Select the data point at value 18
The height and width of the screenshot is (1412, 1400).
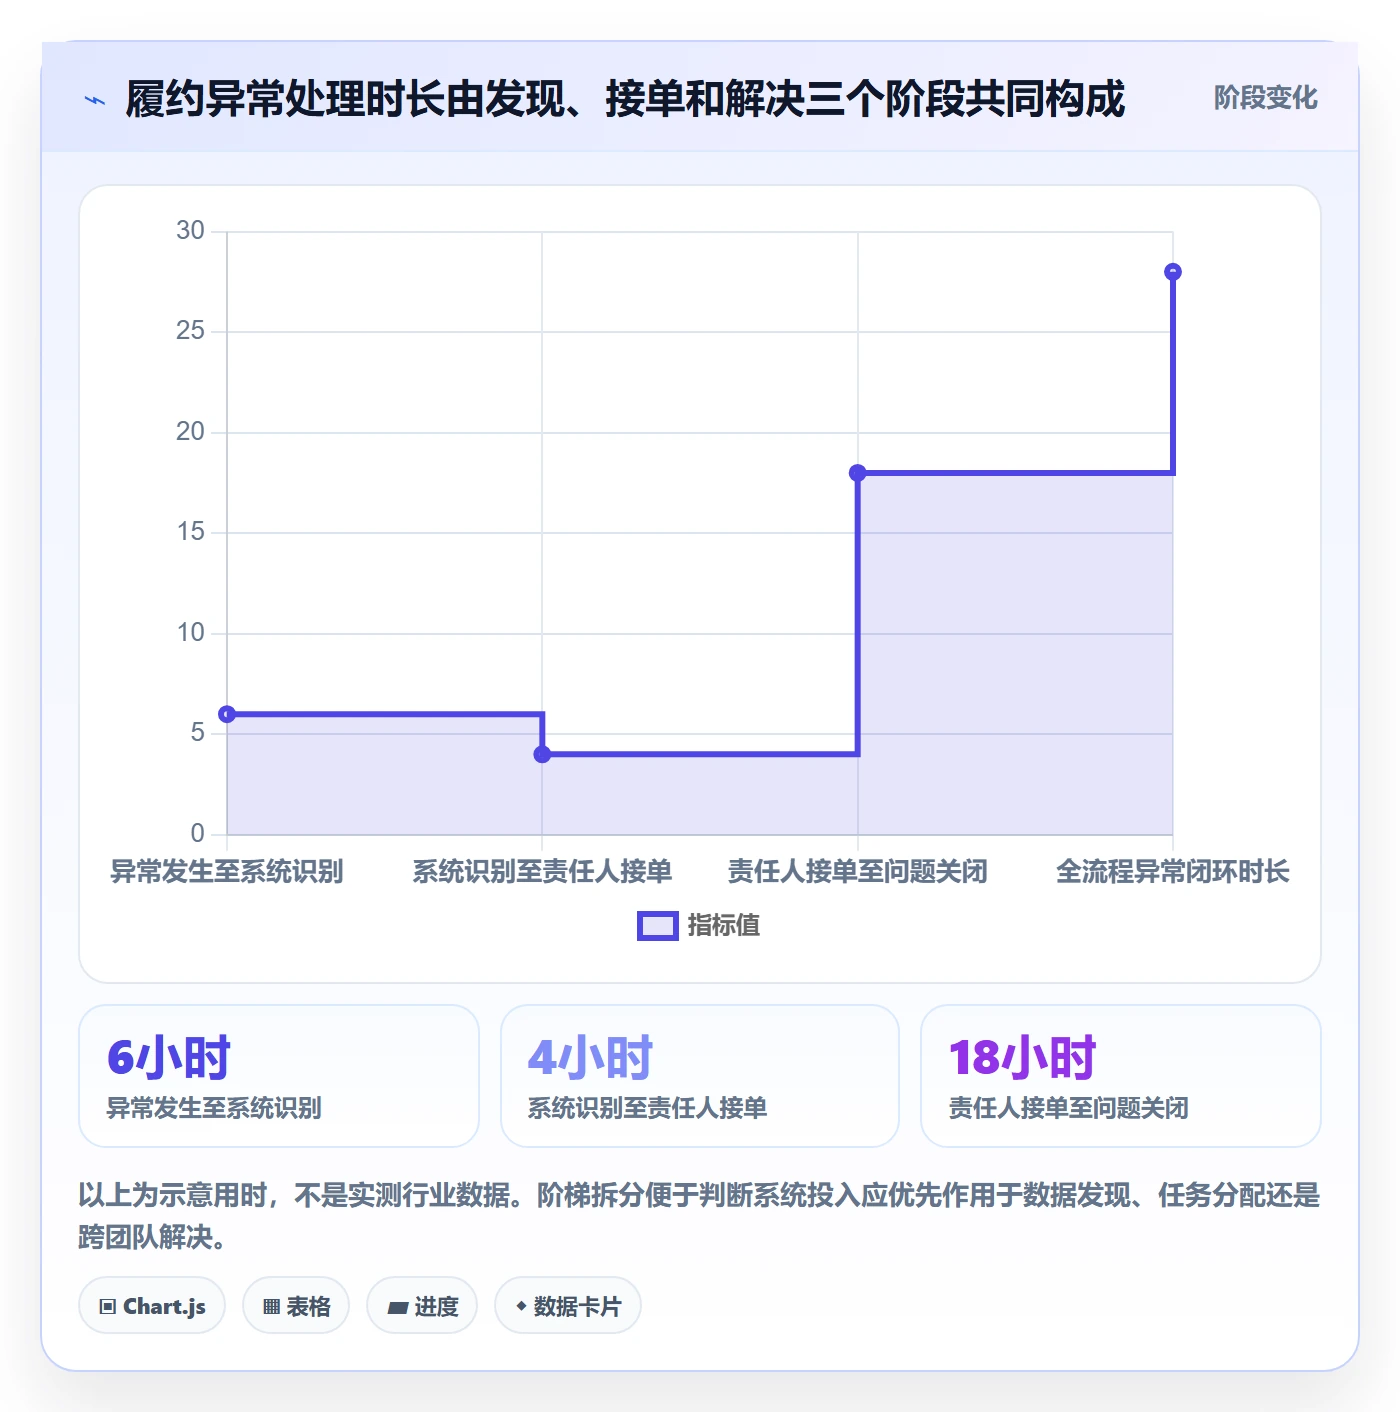(857, 473)
